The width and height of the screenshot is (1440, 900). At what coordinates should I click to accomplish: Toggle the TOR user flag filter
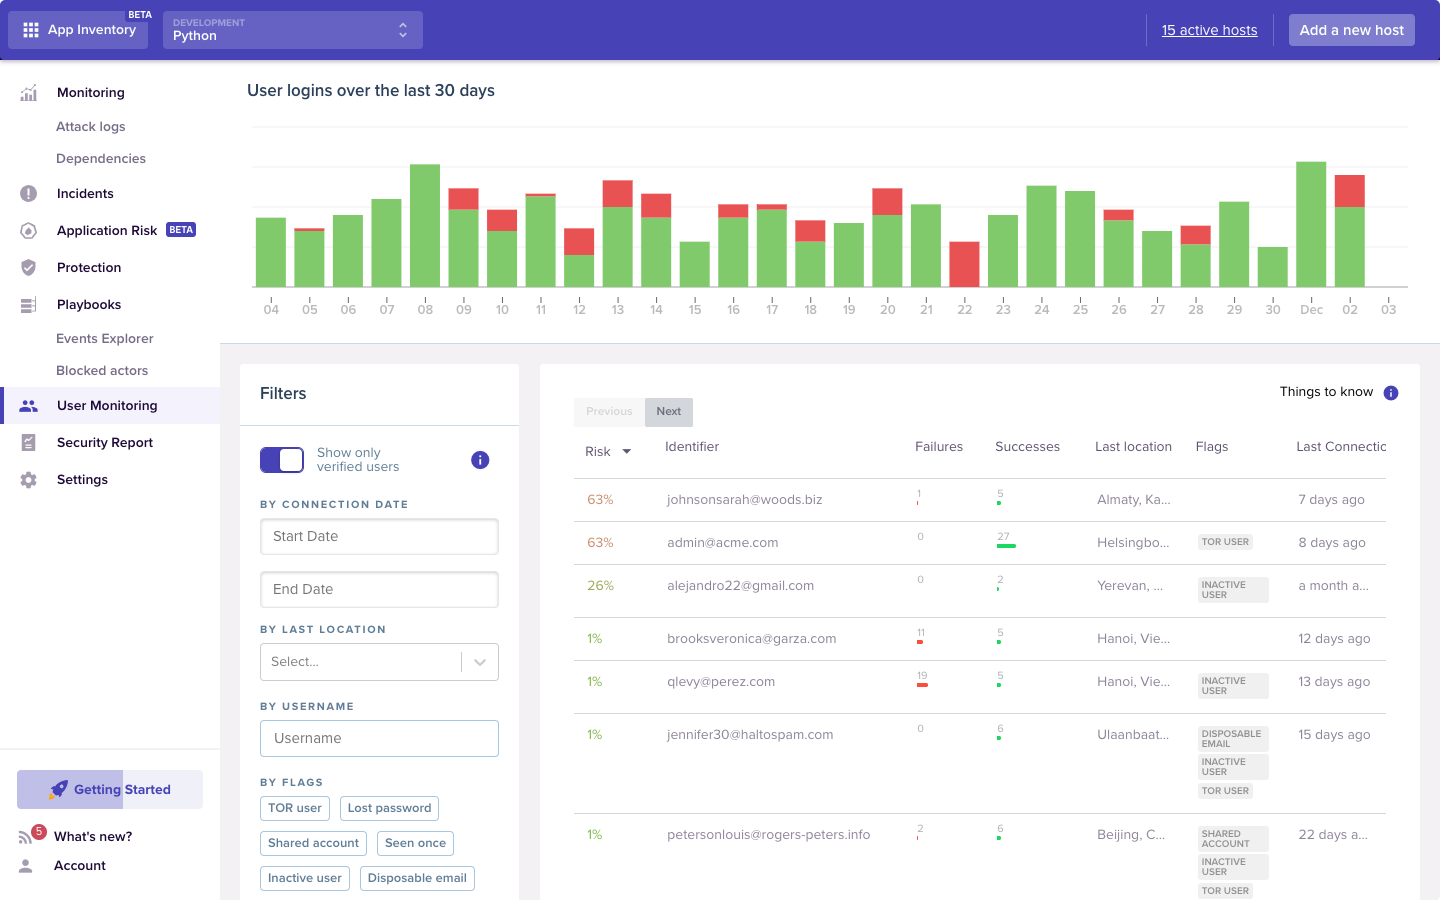pyautogui.click(x=295, y=808)
